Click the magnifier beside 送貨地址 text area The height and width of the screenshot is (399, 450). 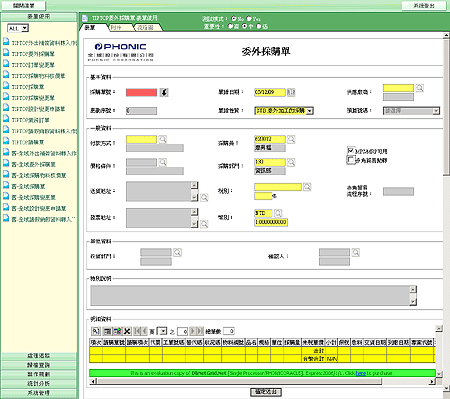[x=204, y=197]
